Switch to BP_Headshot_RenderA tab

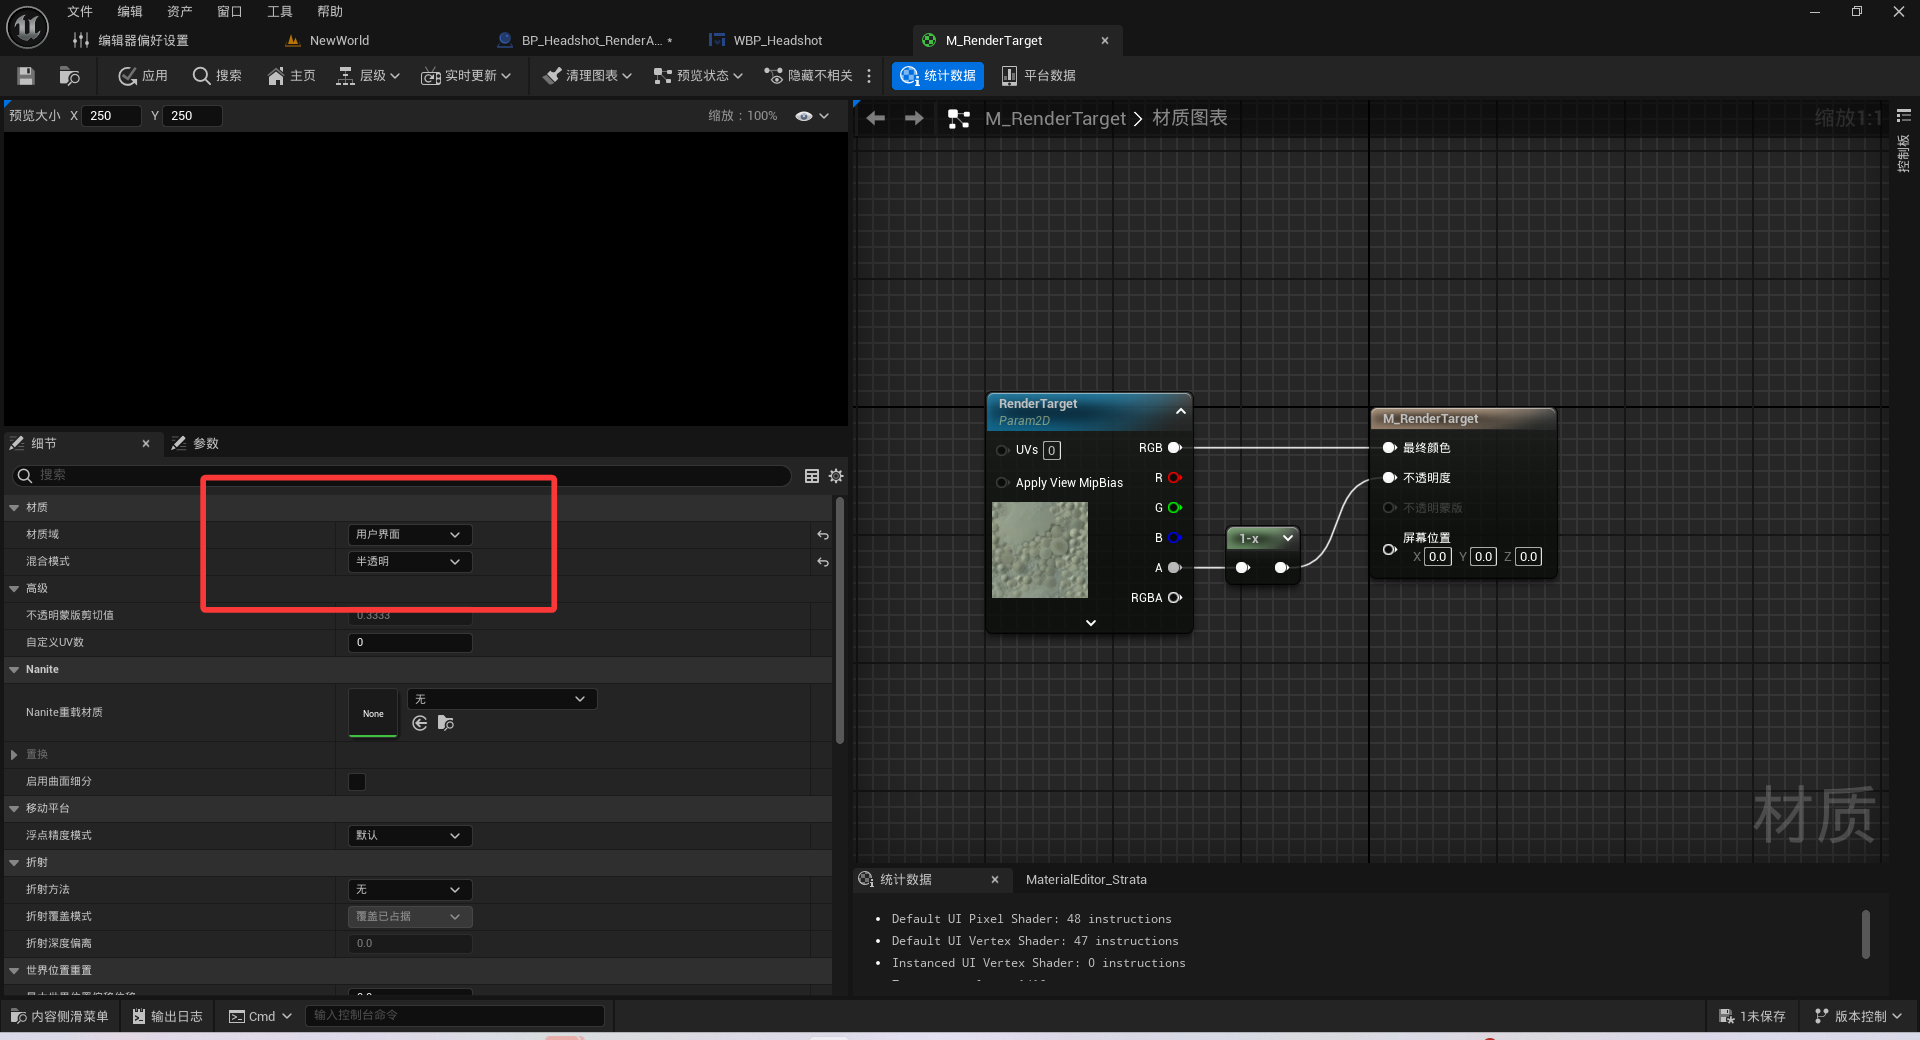(585, 41)
